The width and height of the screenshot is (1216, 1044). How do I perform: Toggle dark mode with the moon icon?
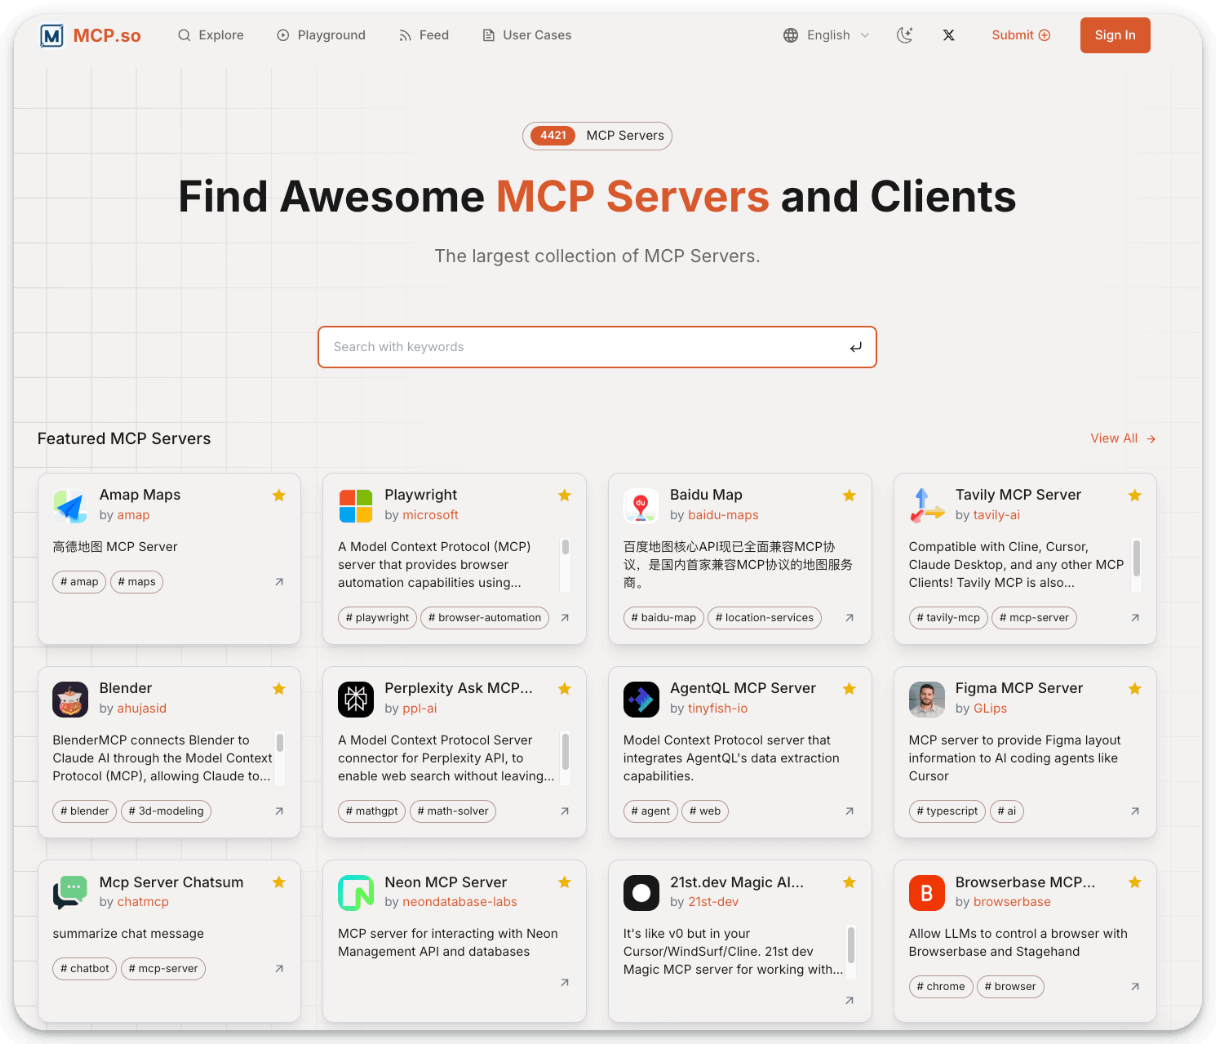[904, 35]
